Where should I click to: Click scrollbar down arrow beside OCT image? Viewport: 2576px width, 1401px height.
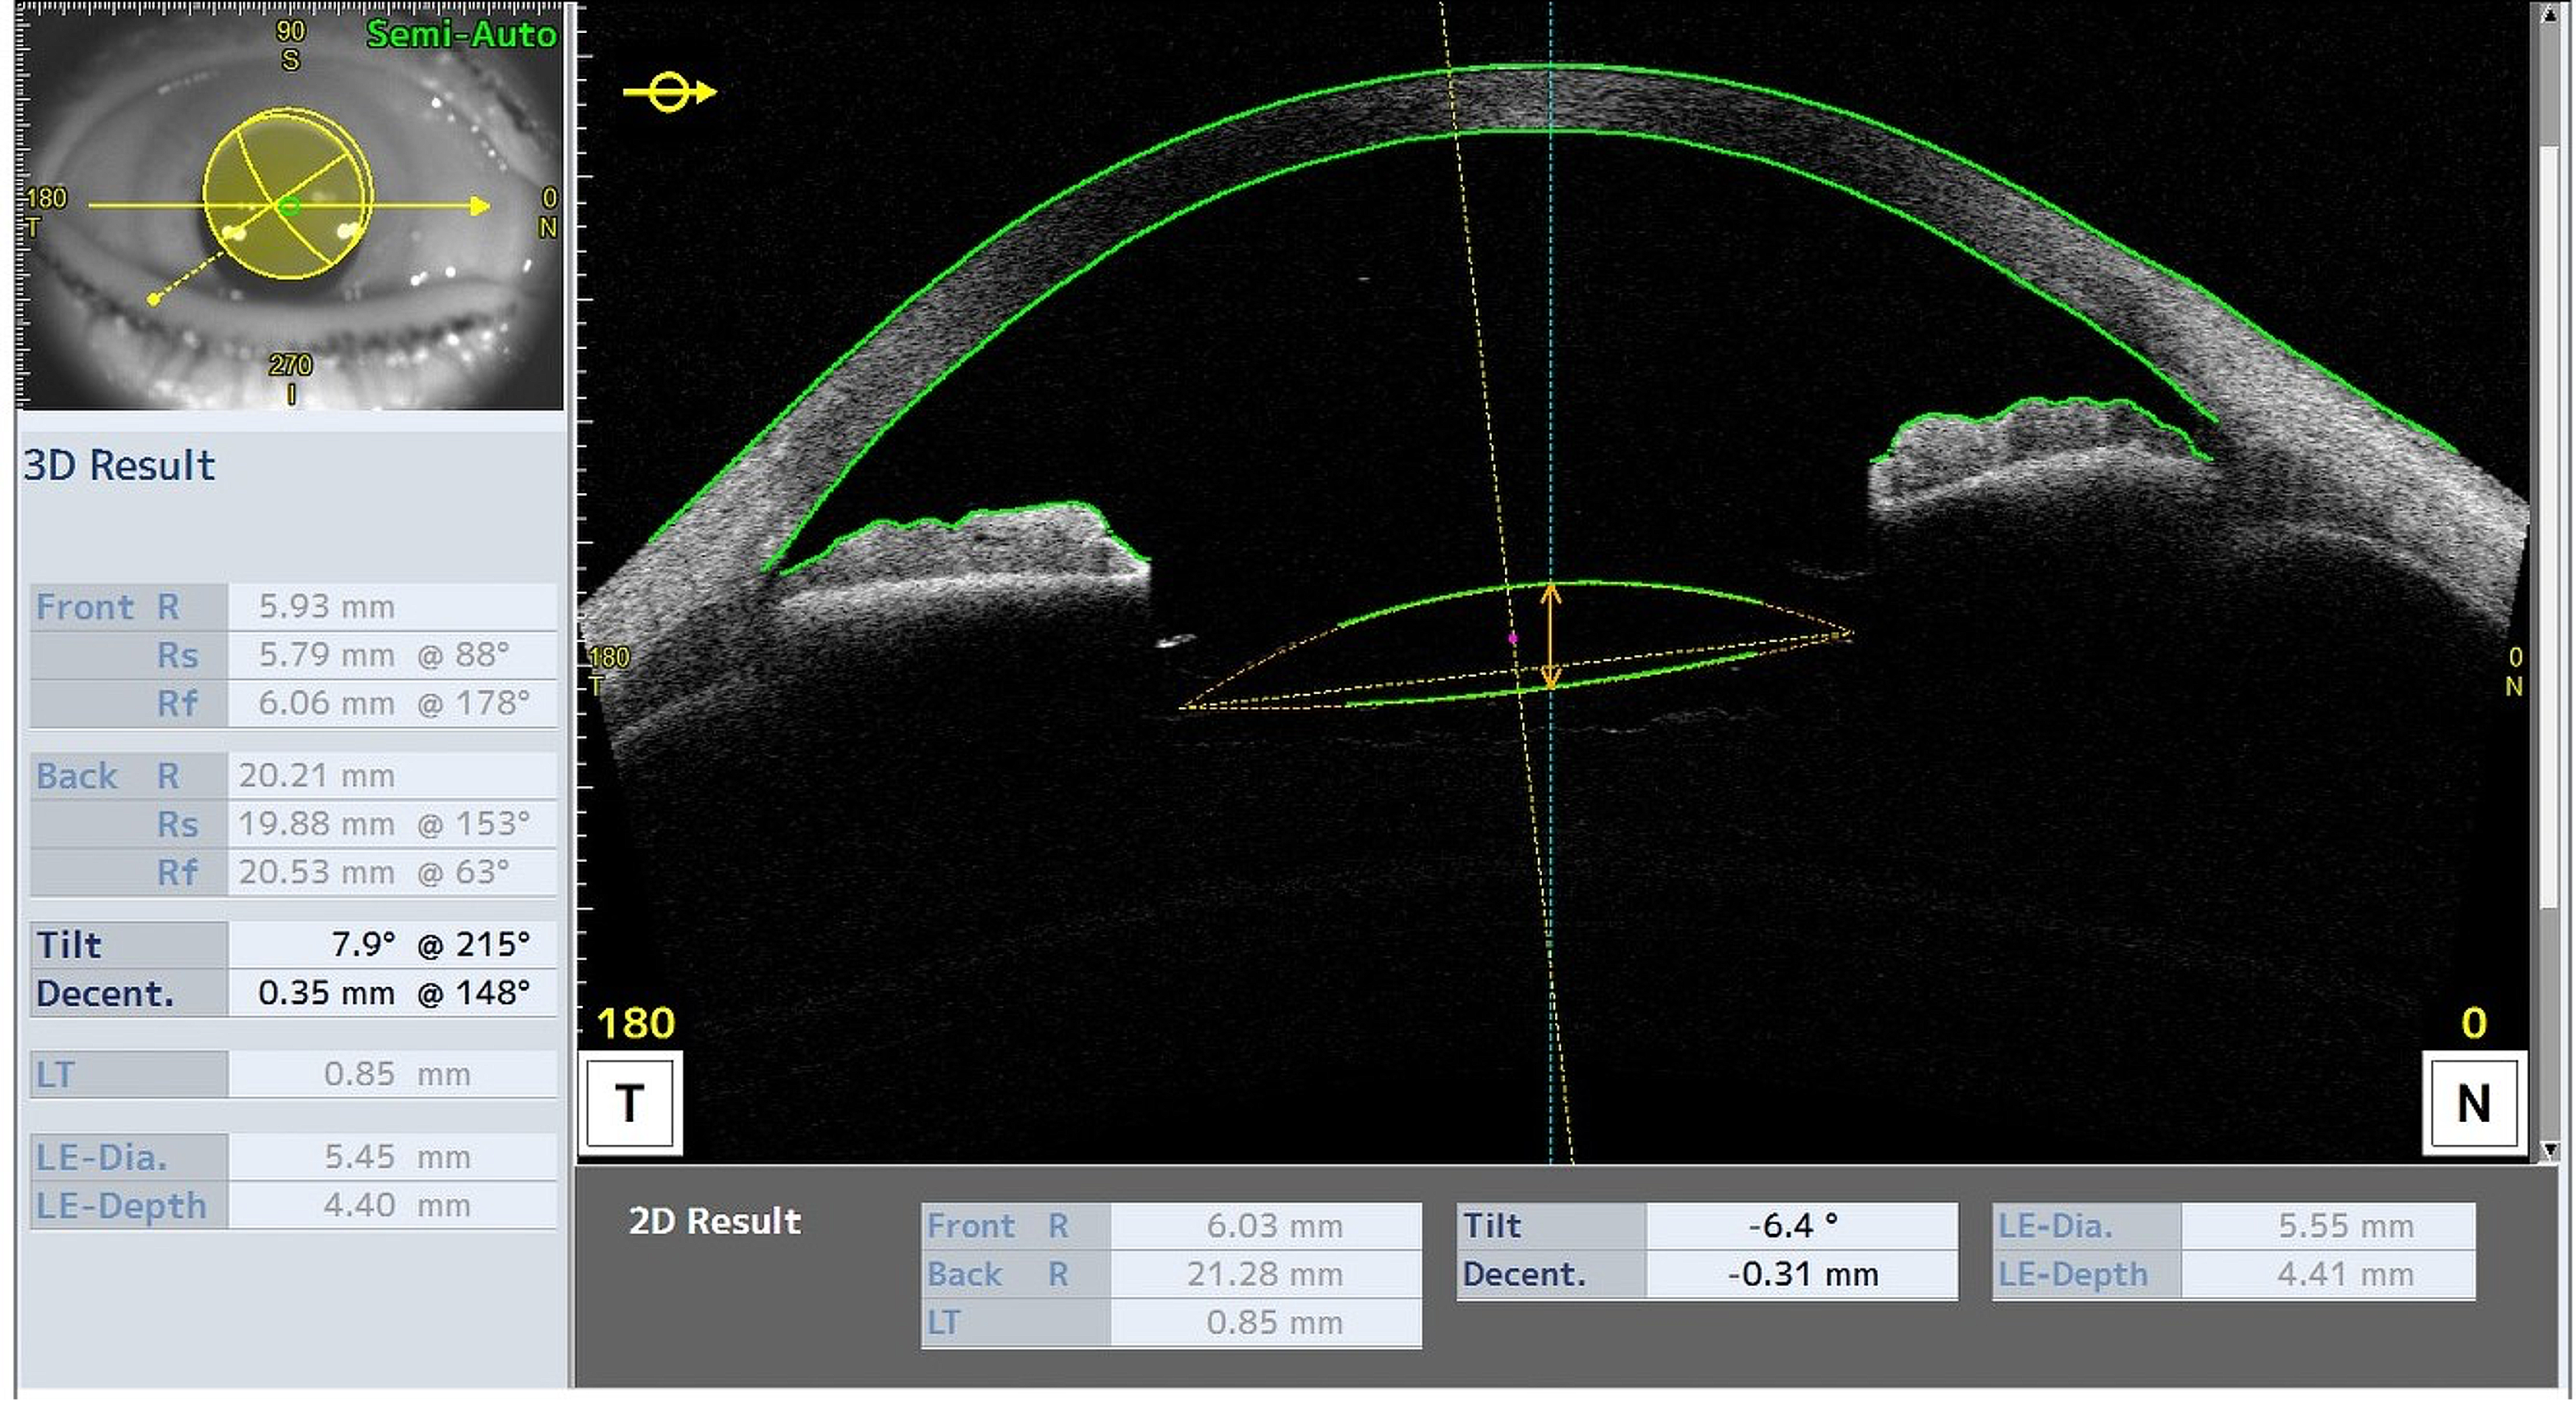(2550, 1150)
